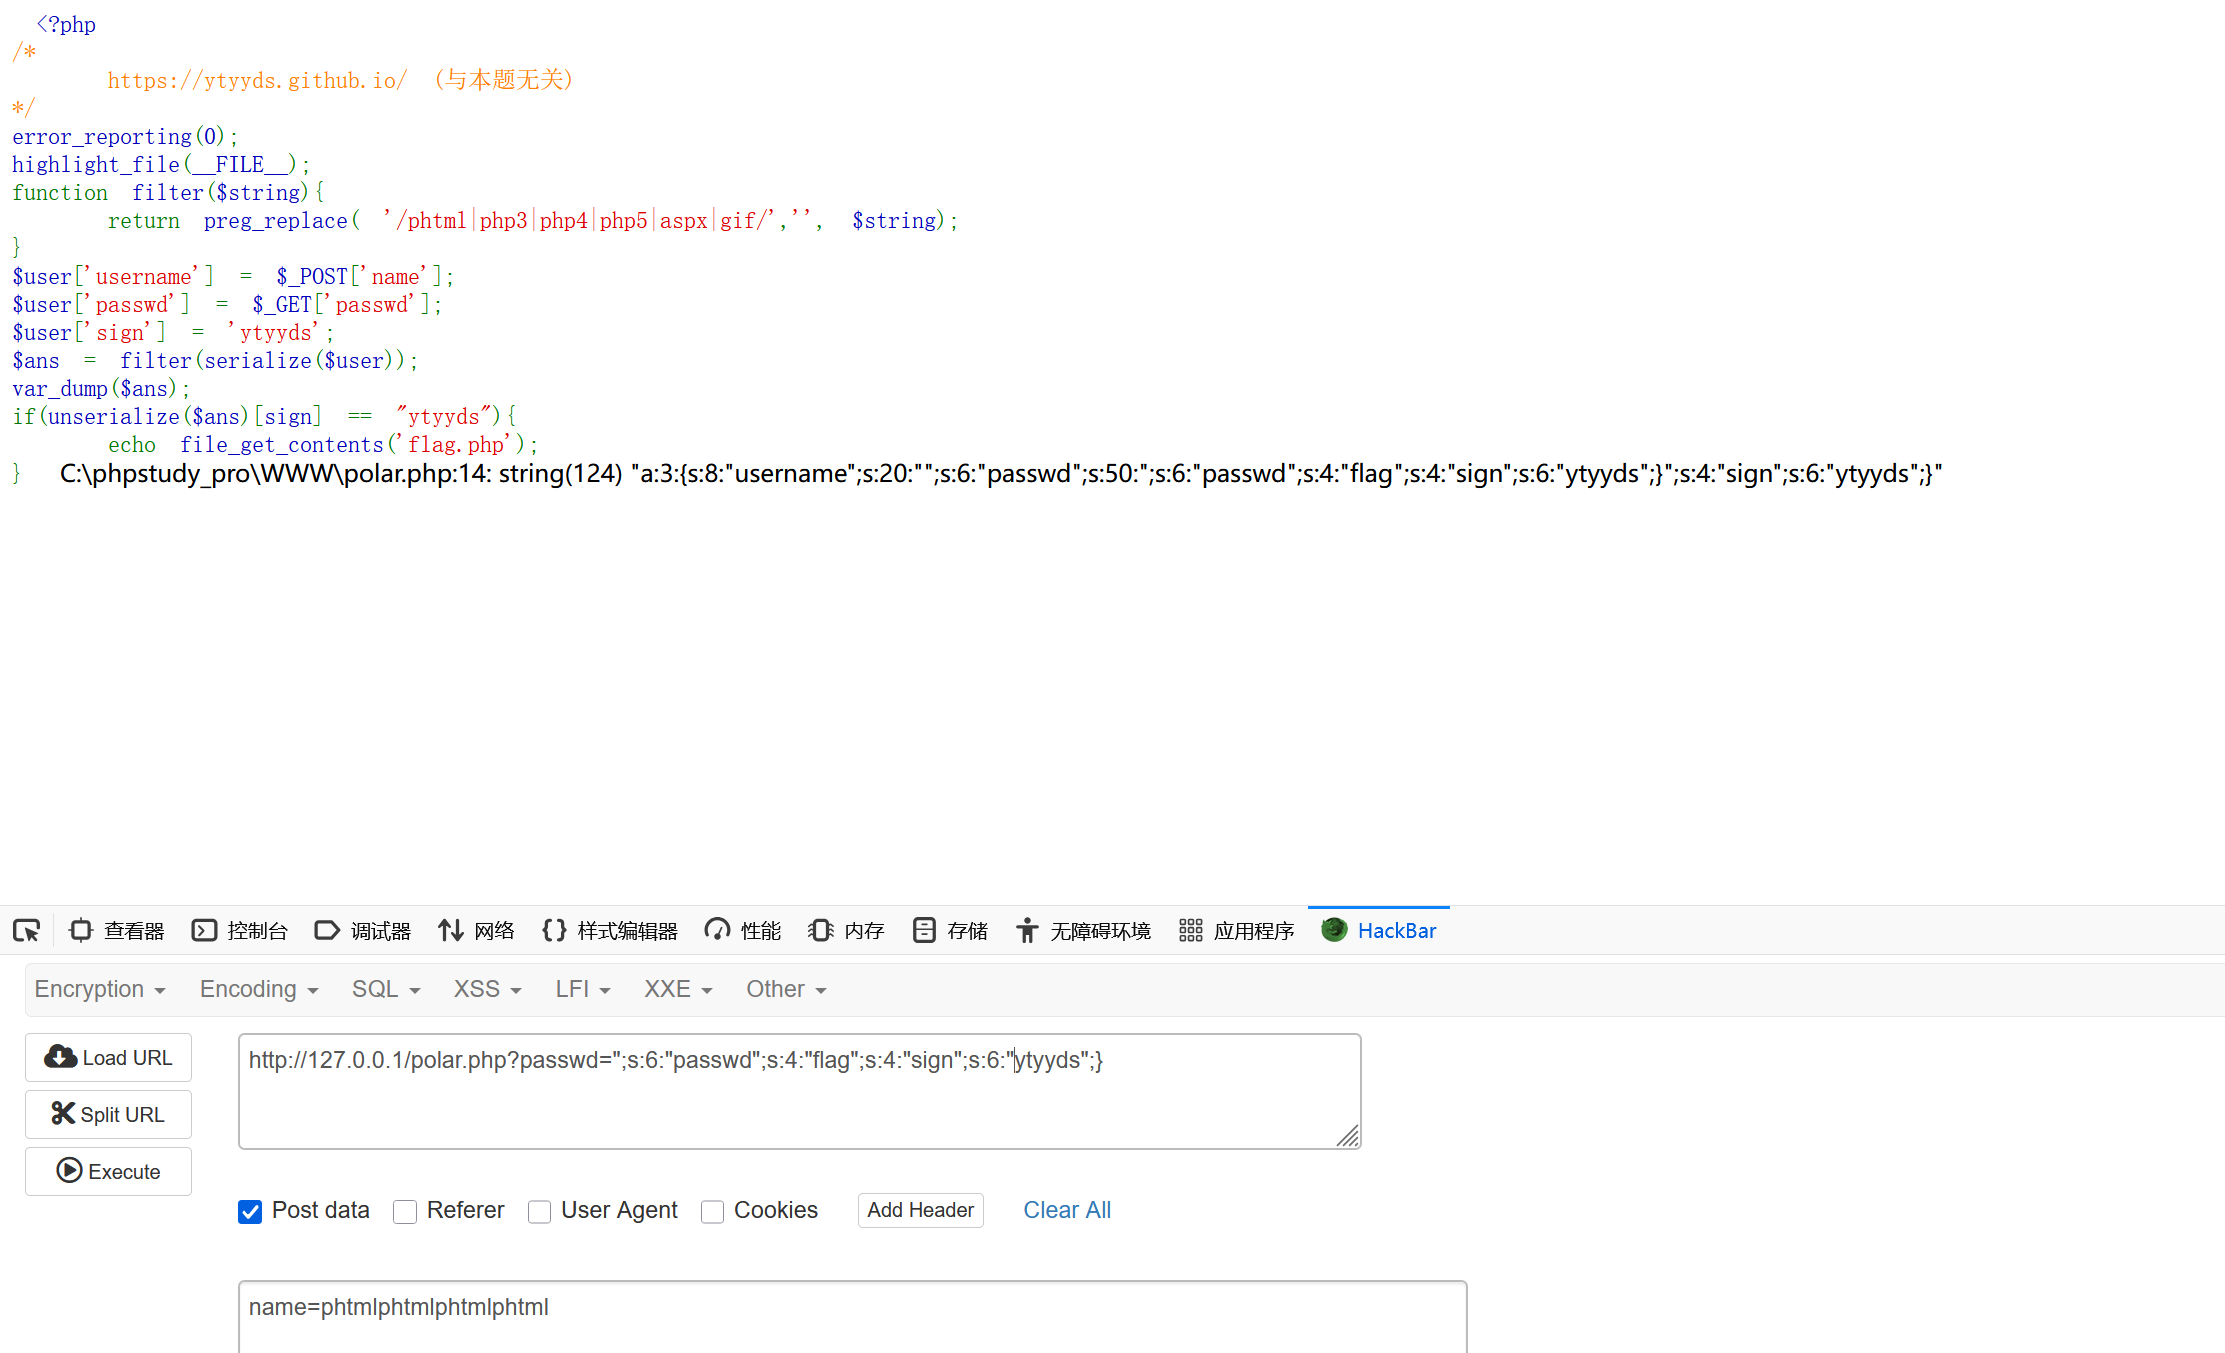Expand the XSS dropdown menu
Image resolution: width=2225 pixels, height=1353 pixels.
(487, 989)
